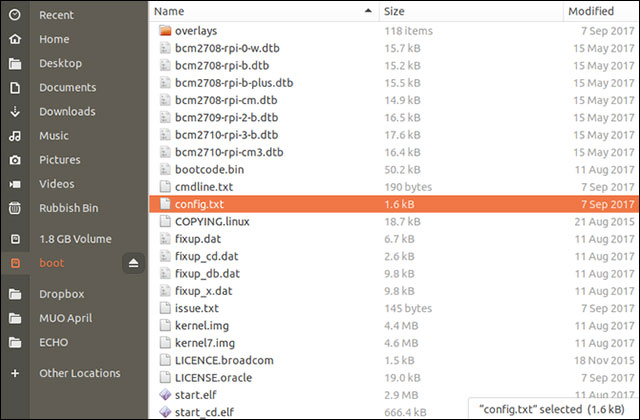Viewport: 640px width, 420px height.
Task: Select the file name LICENSE.oracle
Action: pyautogui.click(x=213, y=378)
